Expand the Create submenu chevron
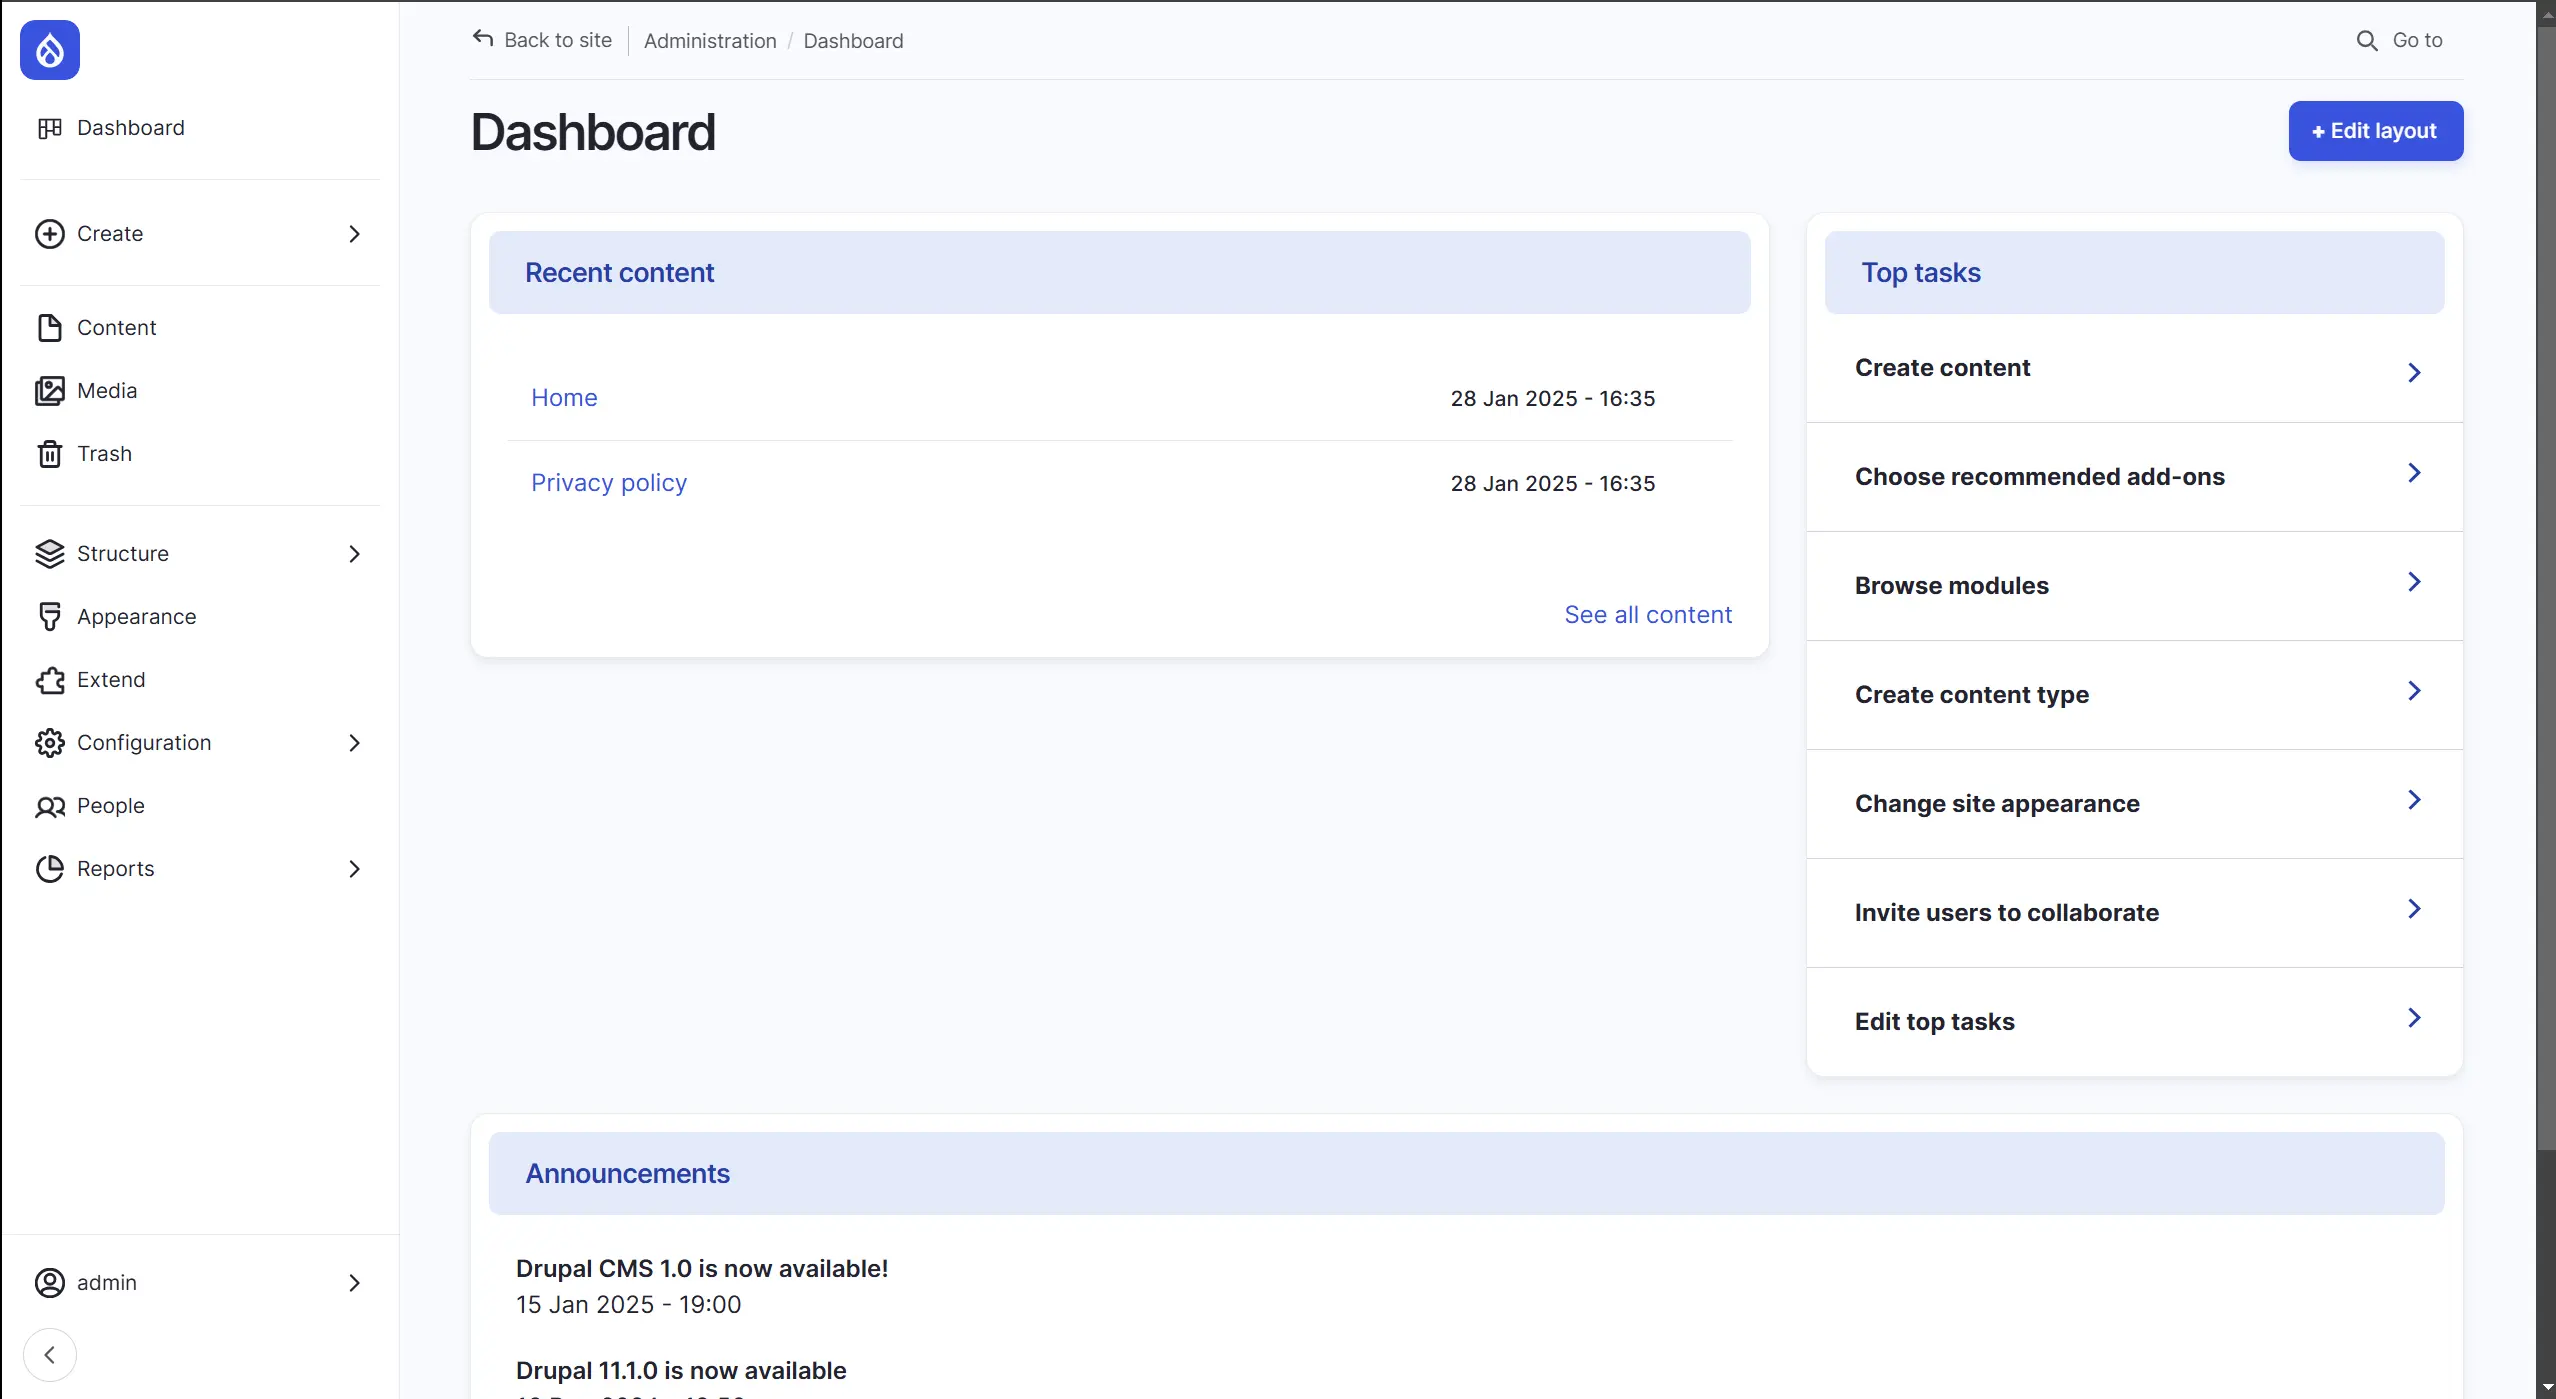Image resolution: width=2556 pixels, height=1399 pixels. pos(354,234)
